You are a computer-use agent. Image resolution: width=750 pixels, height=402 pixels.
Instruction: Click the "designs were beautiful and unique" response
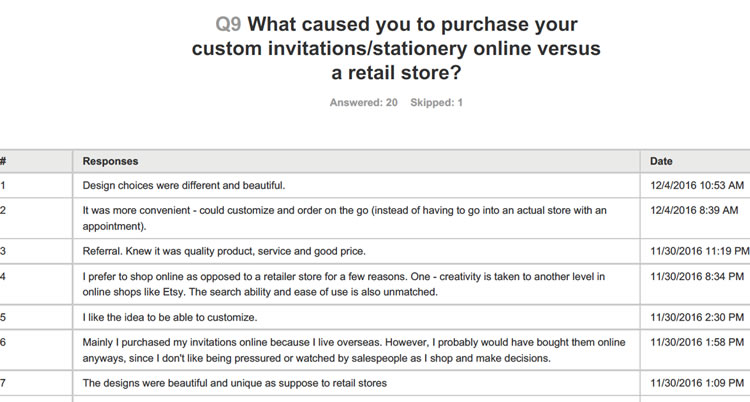tap(234, 382)
